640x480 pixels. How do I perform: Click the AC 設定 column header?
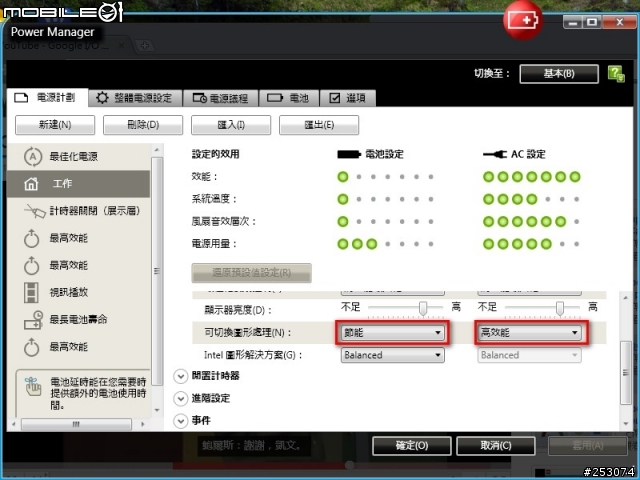514,154
